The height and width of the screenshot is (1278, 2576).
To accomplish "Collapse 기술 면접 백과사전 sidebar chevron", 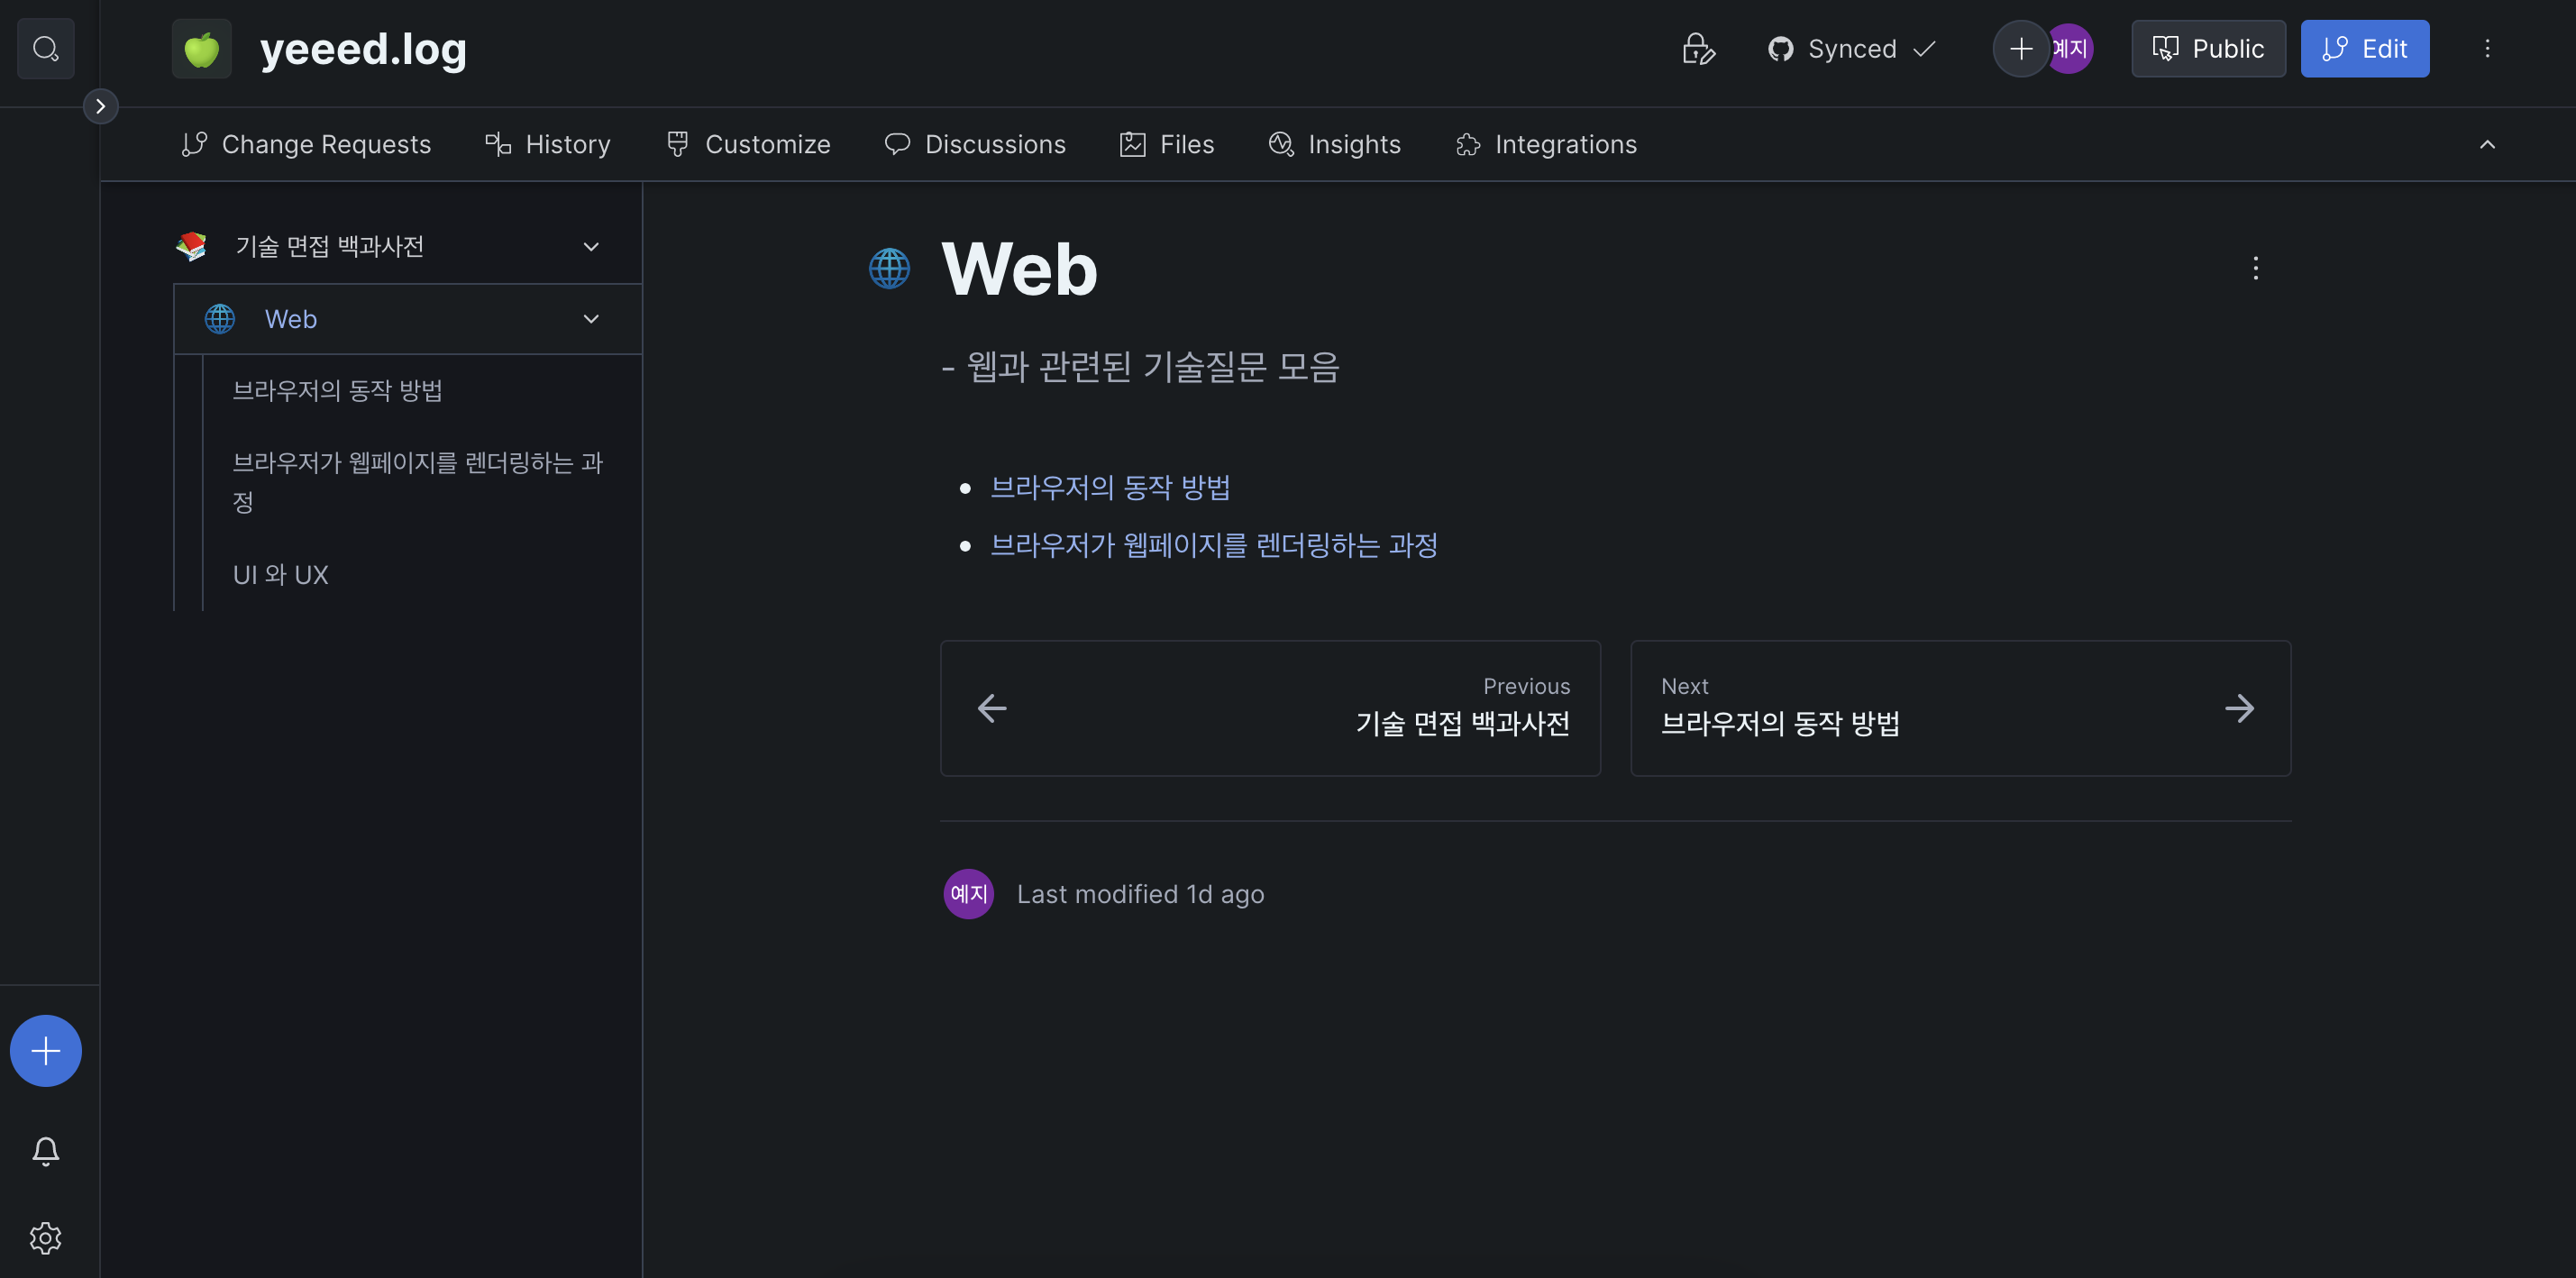I will tap(591, 246).
